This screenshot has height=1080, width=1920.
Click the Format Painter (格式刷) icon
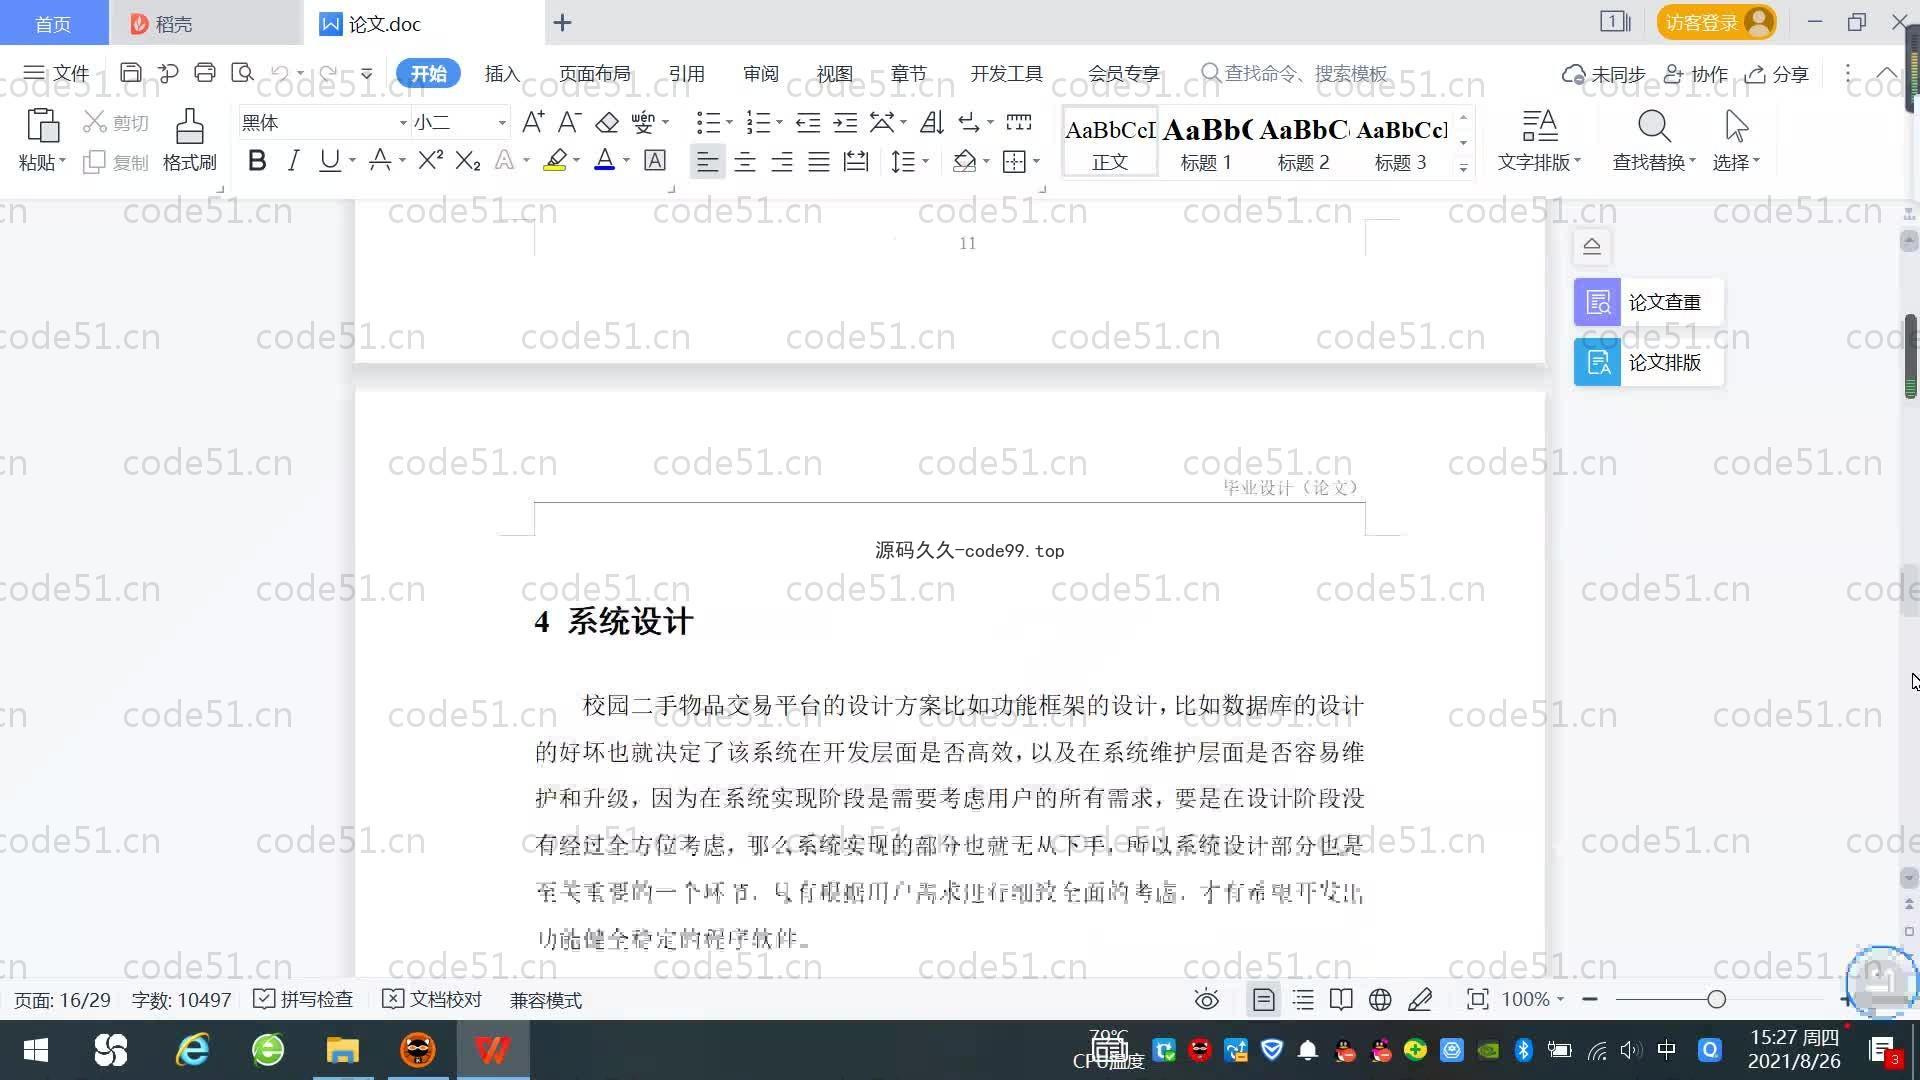[x=189, y=128]
